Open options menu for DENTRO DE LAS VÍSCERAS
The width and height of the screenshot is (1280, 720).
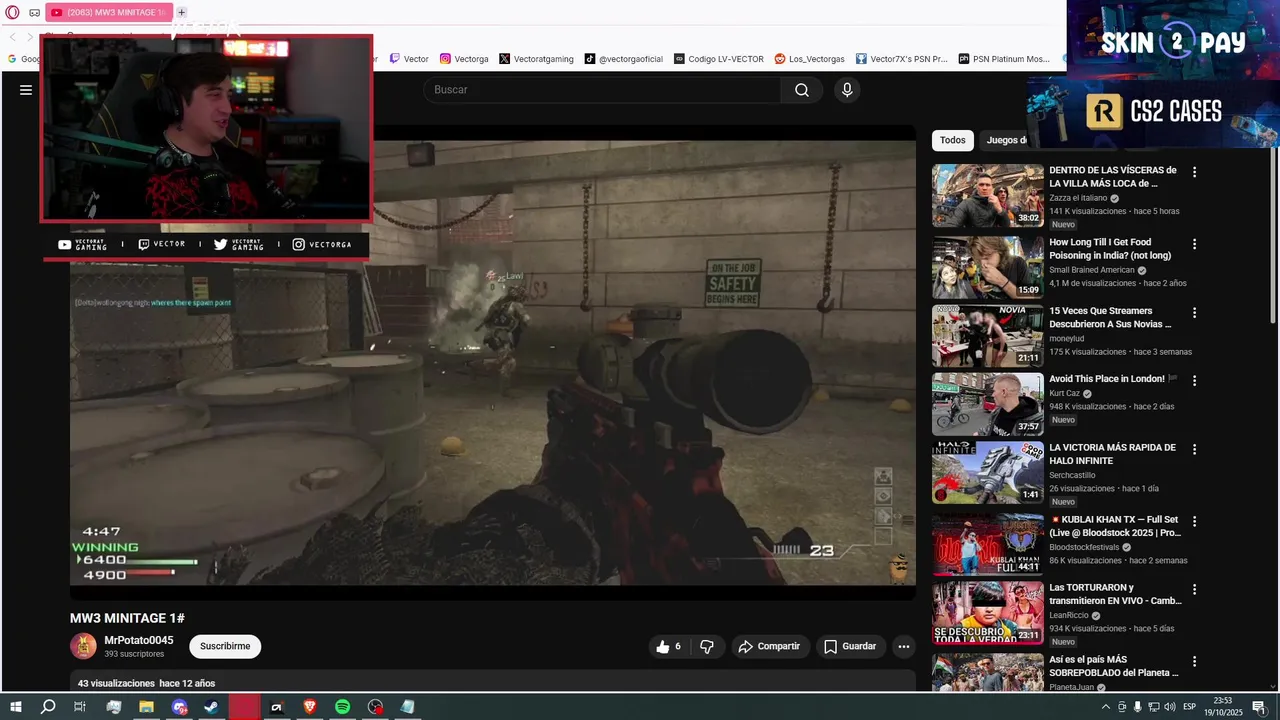click(x=1194, y=172)
